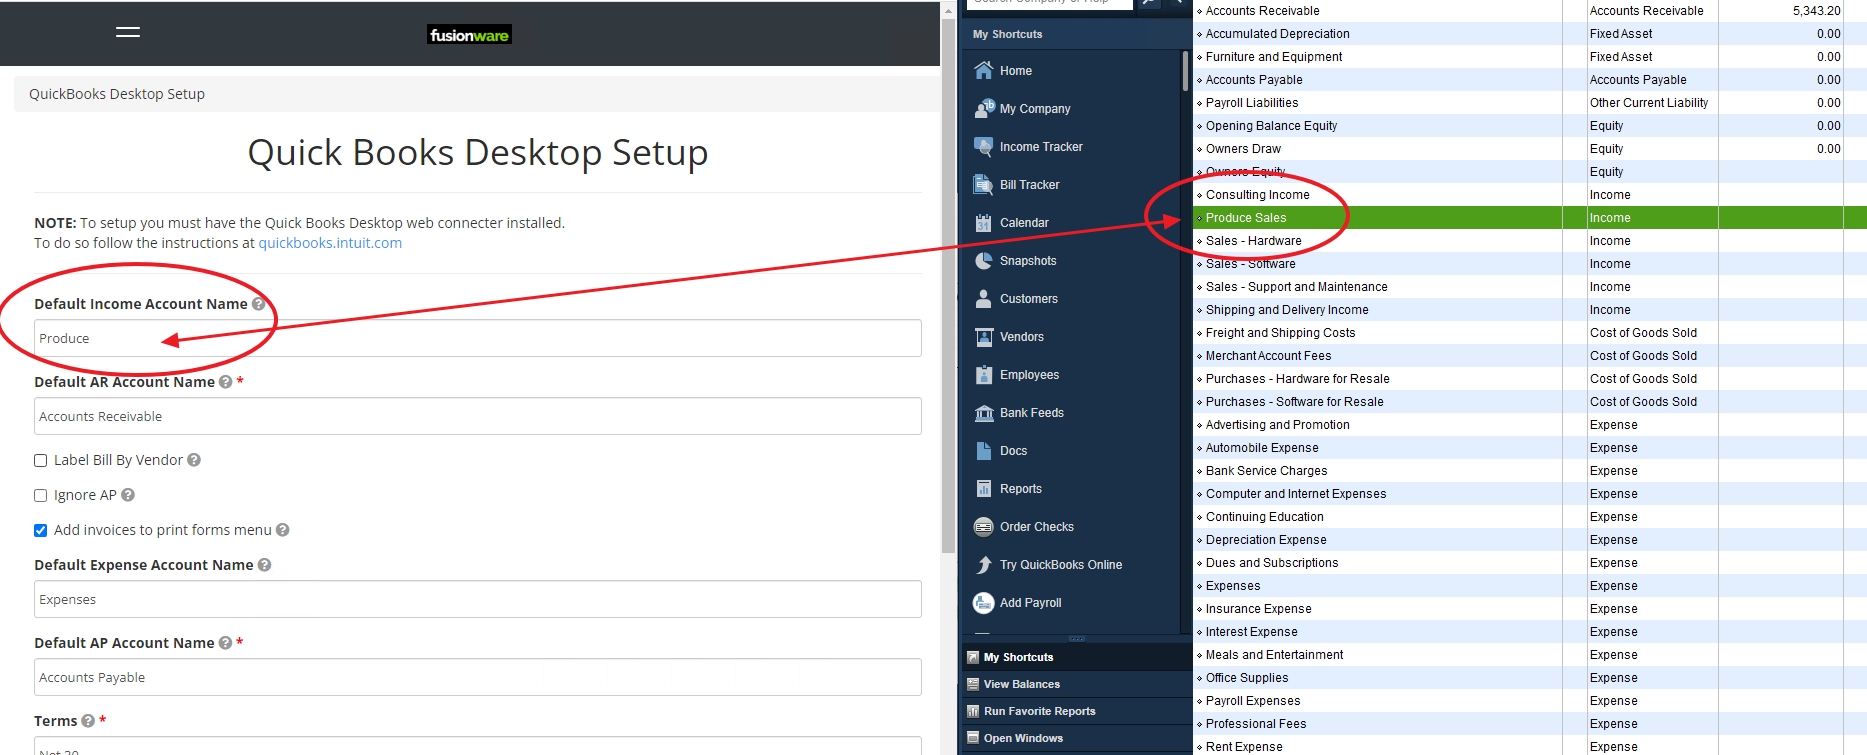Image resolution: width=1867 pixels, height=755 pixels.
Task: Open the Bank Feeds icon
Action: [x=984, y=412]
